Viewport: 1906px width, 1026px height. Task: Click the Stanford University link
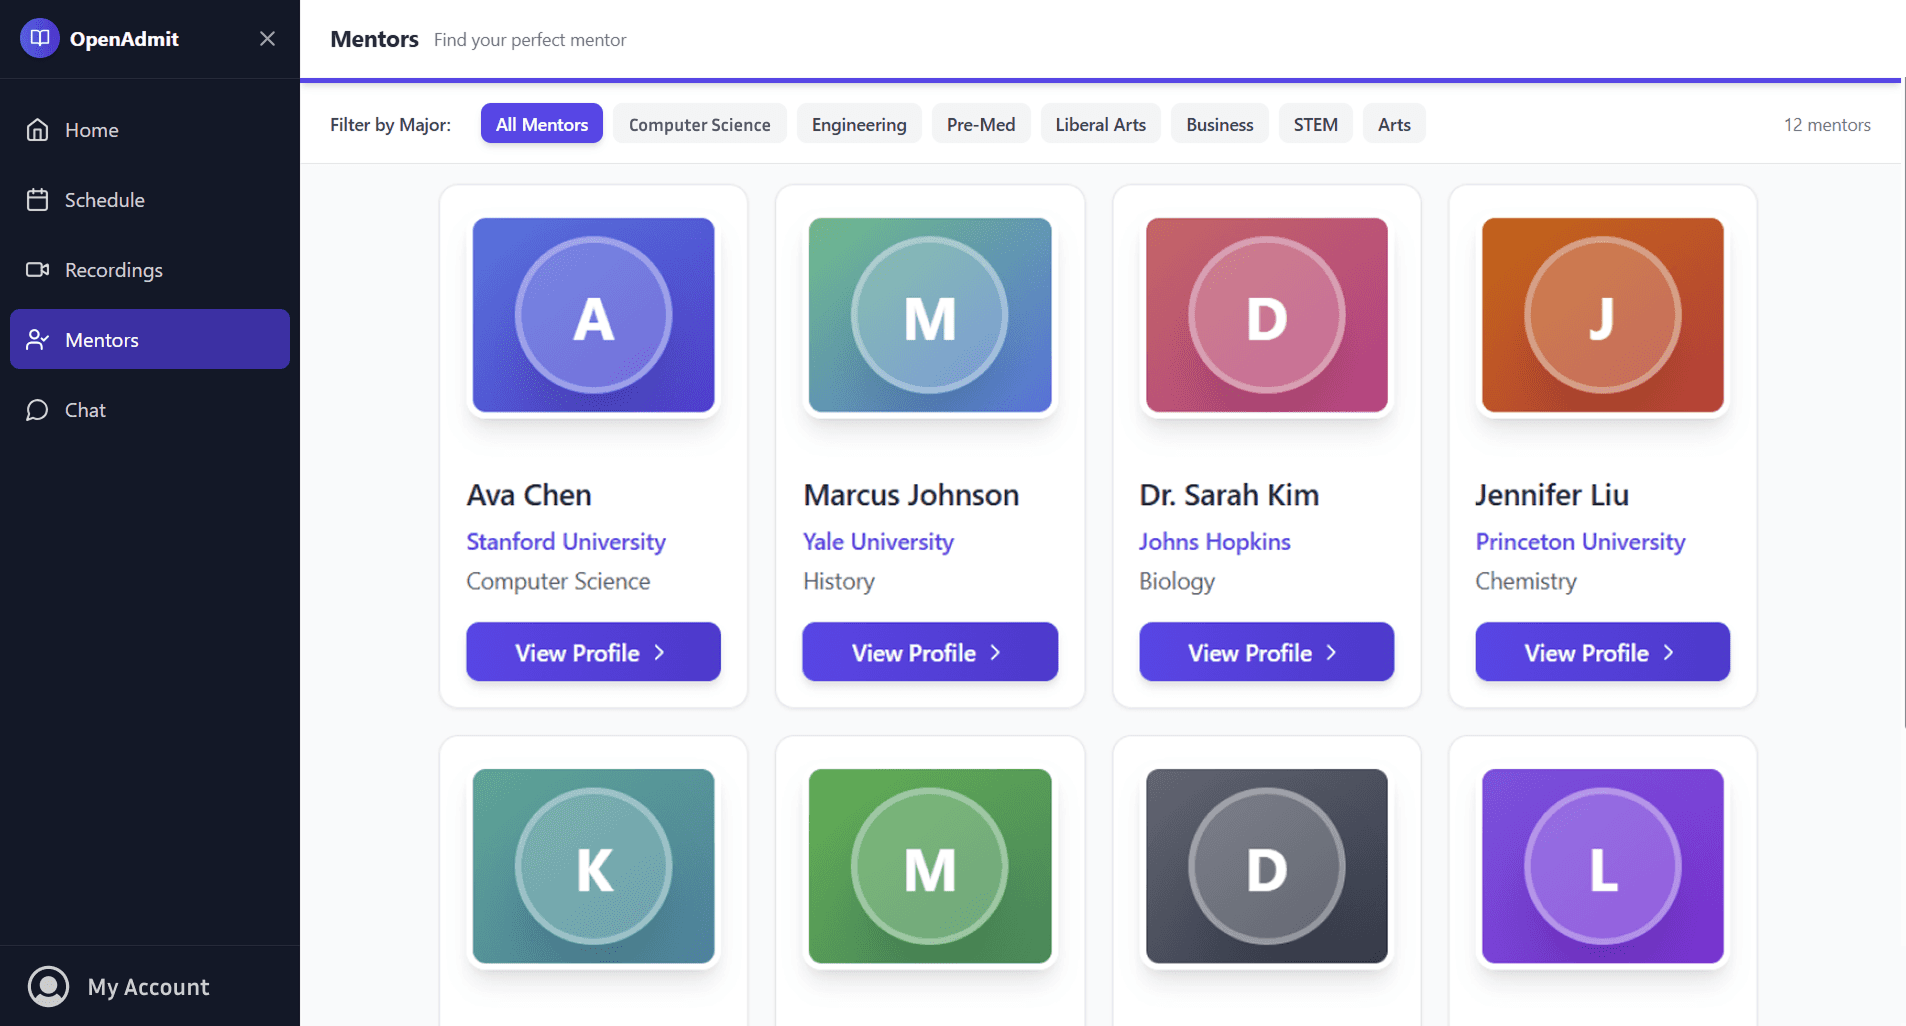(x=566, y=541)
